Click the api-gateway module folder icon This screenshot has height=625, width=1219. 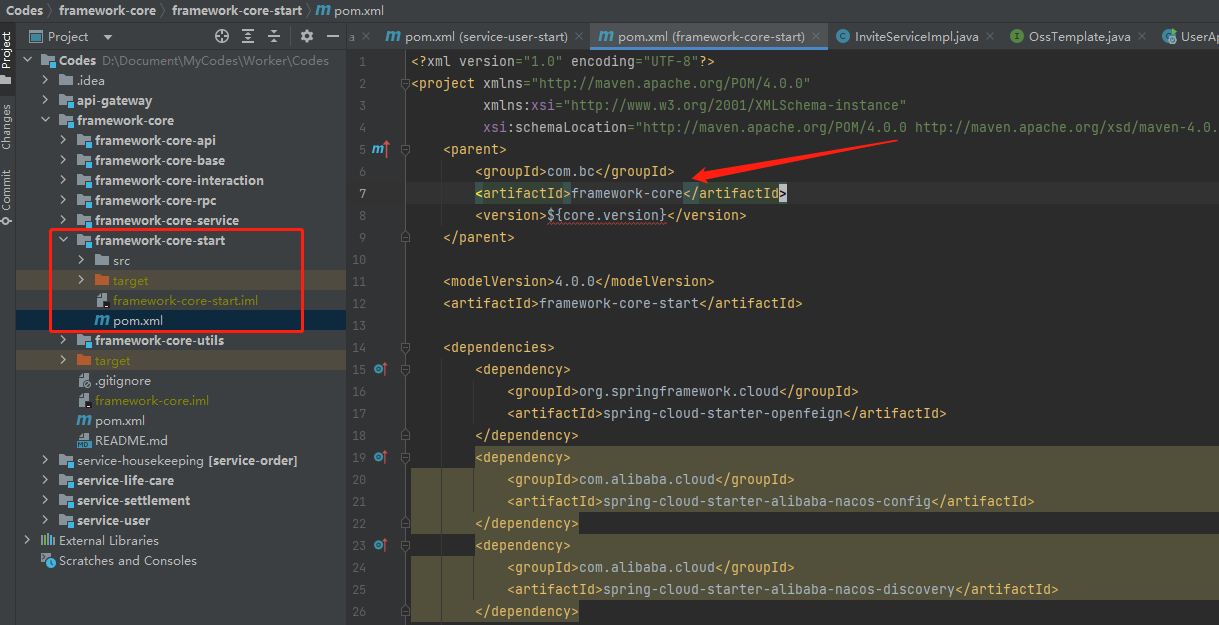[x=67, y=100]
